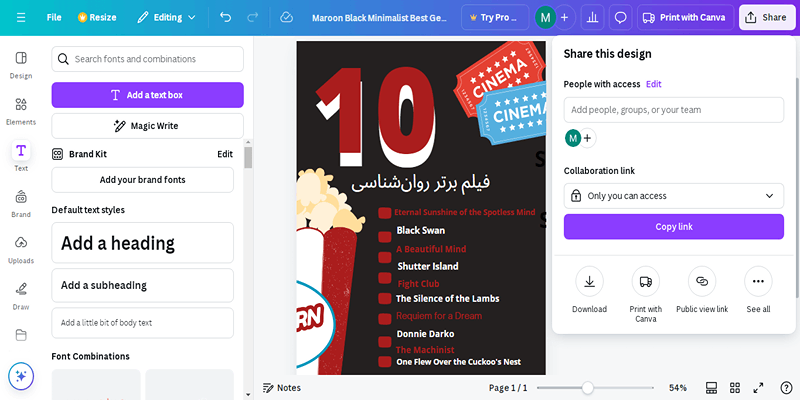The width and height of the screenshot is (800, 400).
Task: Click the zoom slider handle
Action: coord(588,388)
